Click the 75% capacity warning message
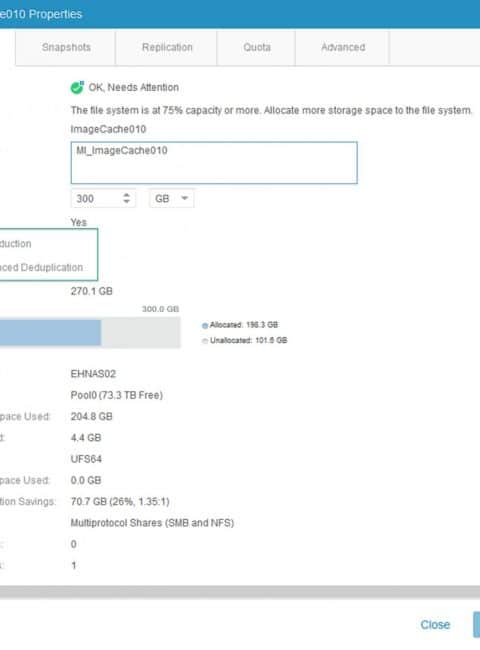The width and height of the screenshot is (480, 650). (272, 110)
